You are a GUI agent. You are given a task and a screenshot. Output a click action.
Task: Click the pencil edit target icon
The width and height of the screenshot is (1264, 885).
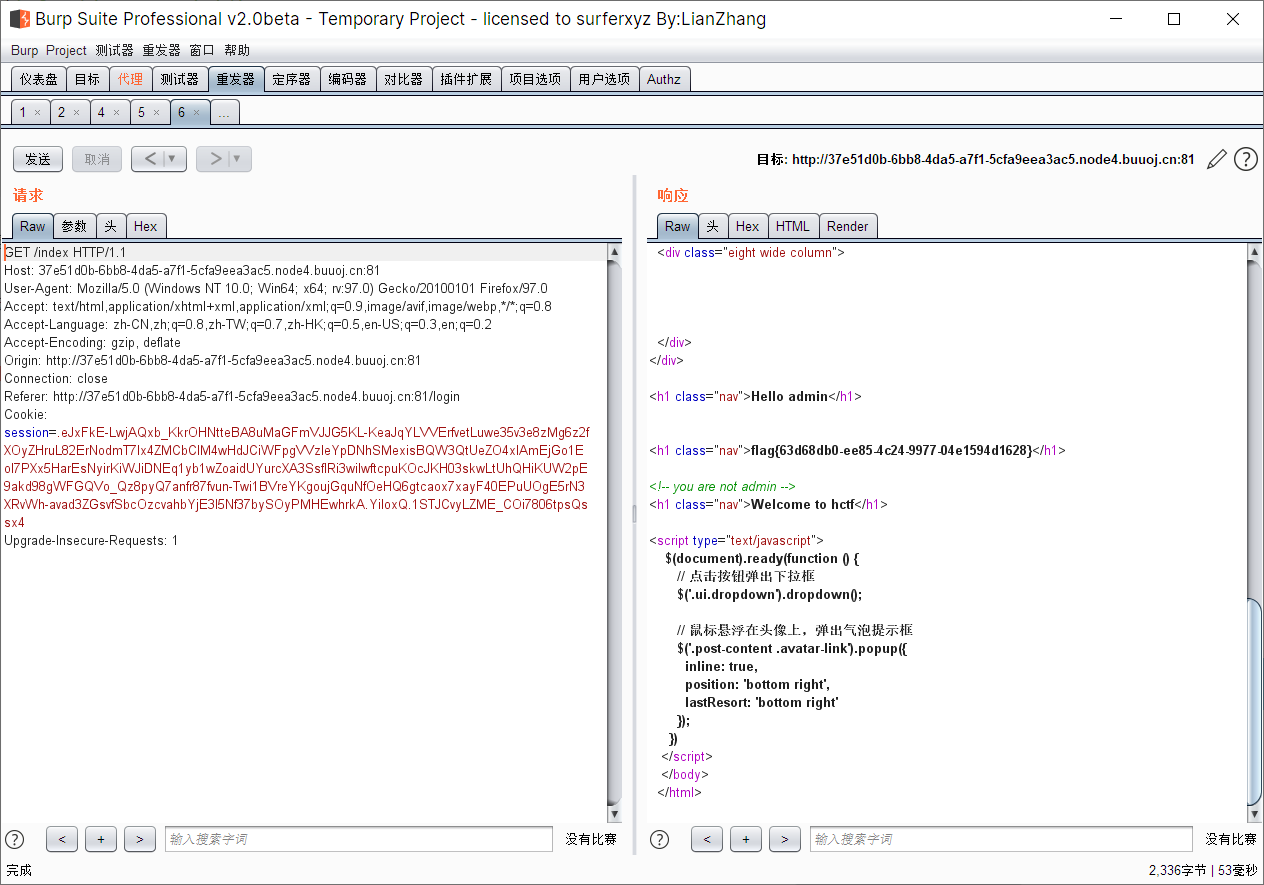[x=1216, y=159]
